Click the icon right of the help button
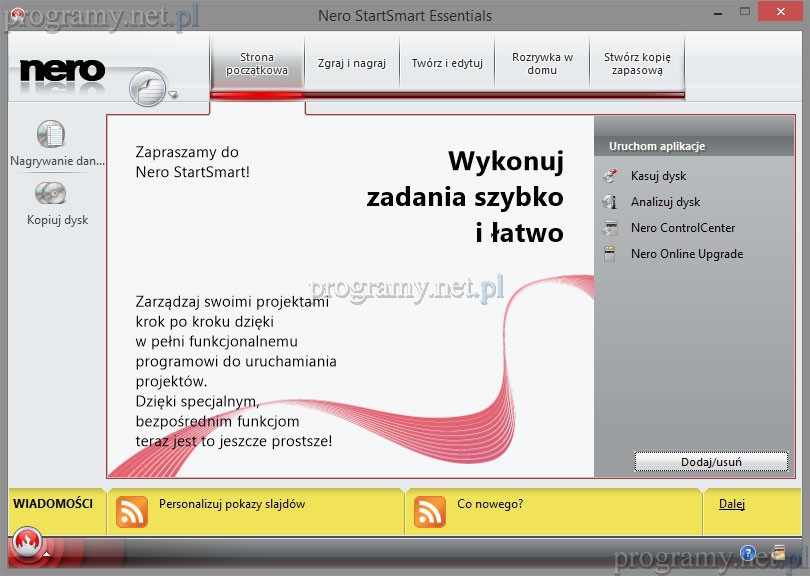The width and height of the screenshot is (810, 576). [x=778, y=553]
